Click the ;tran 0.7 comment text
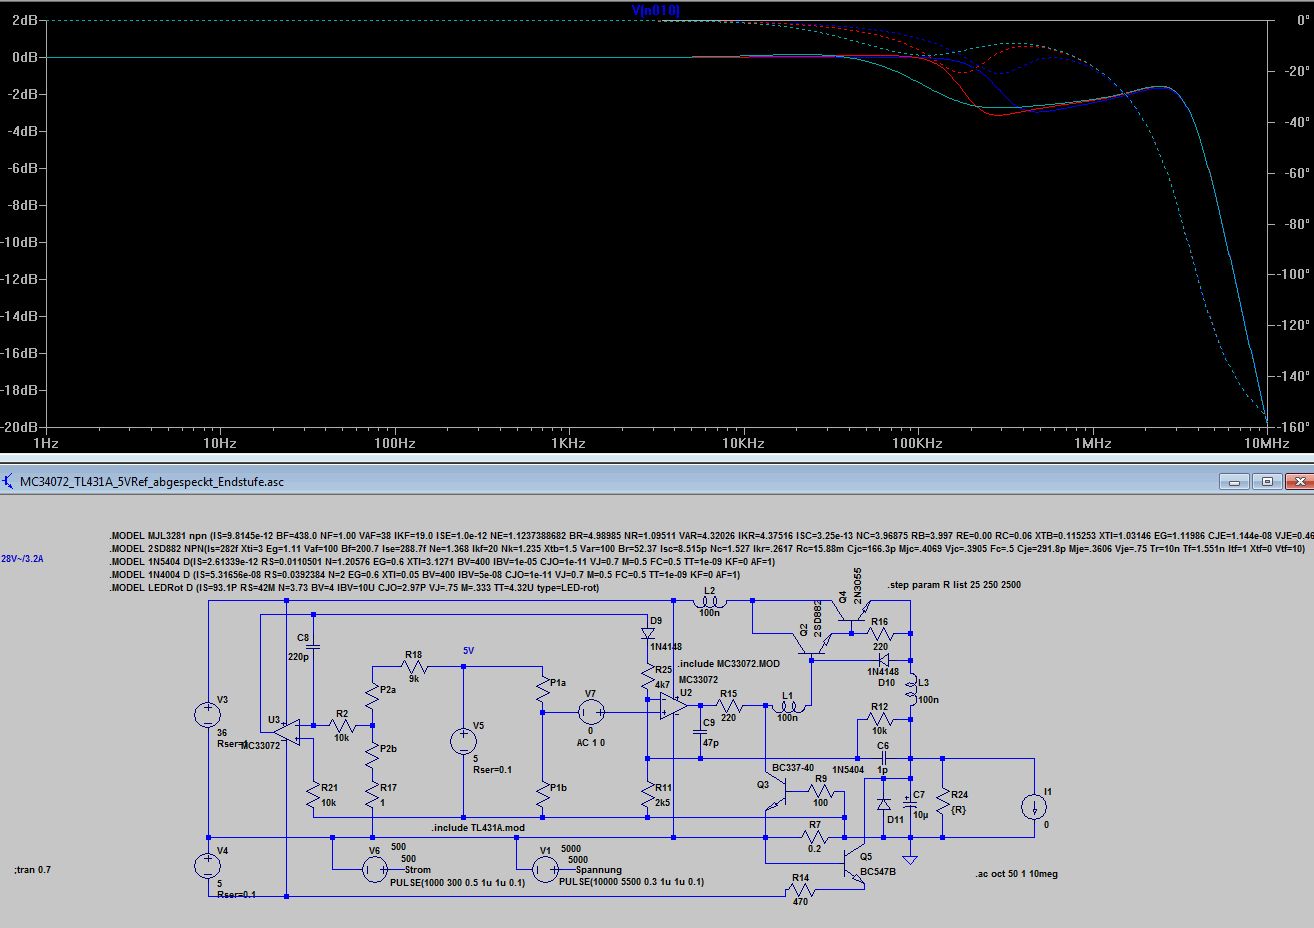1314x928 pixels. pos(33,870)
